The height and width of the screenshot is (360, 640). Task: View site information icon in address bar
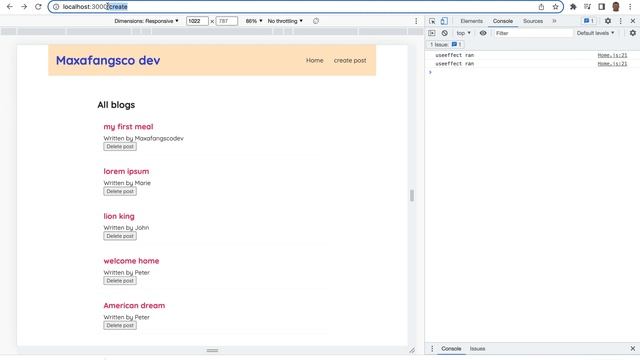(x=56, y=7)
